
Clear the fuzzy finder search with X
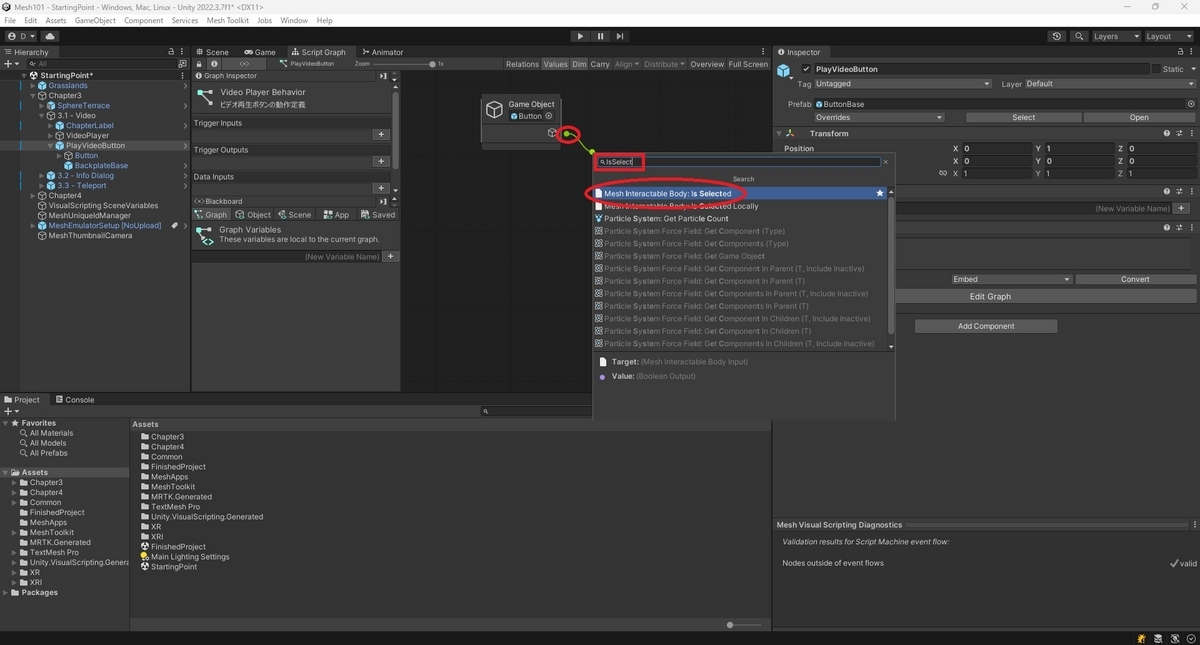tap(885, 162)
